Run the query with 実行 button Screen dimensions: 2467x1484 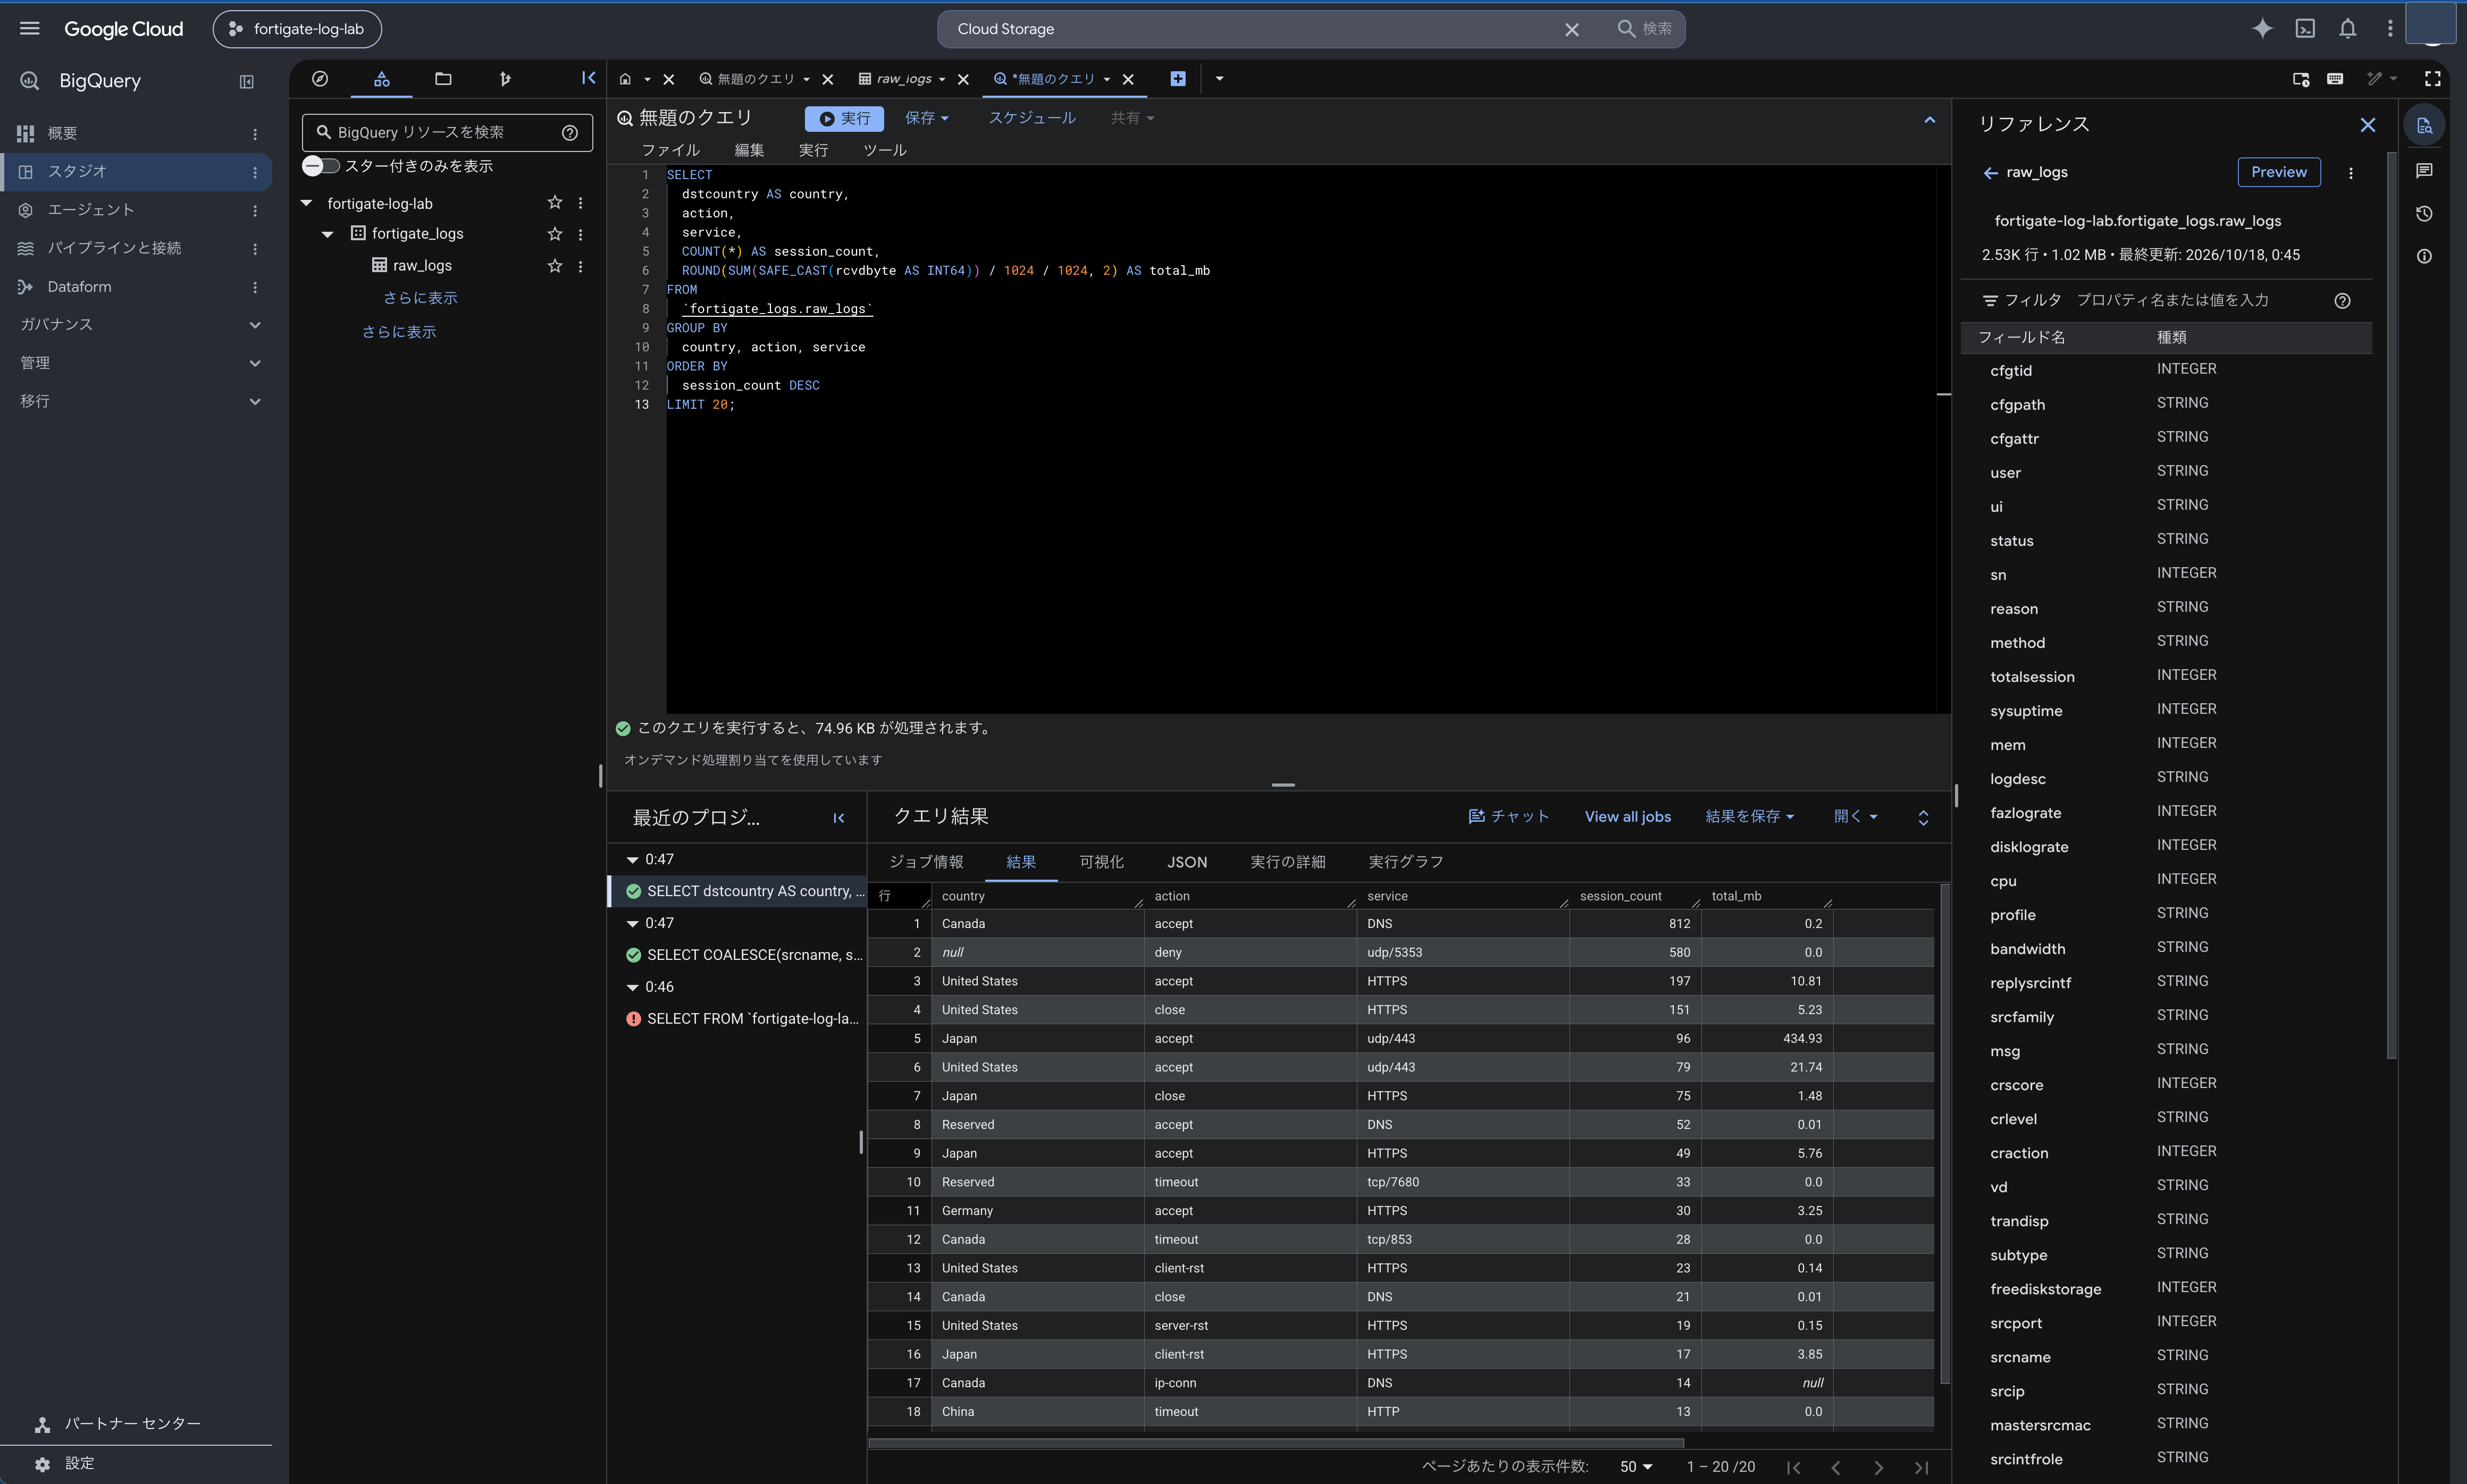845,118
